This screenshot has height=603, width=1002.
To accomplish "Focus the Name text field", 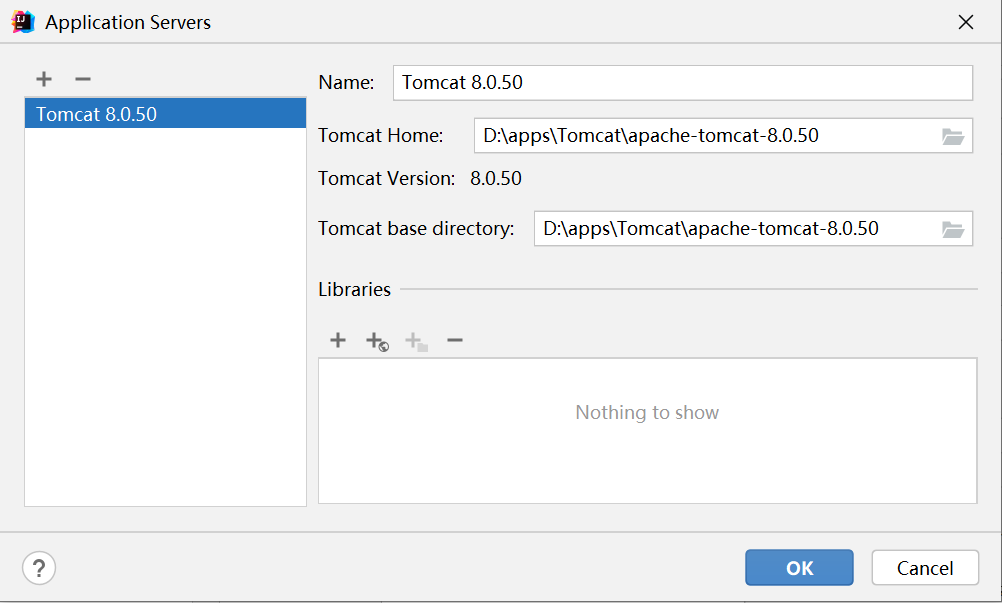I will [x=682, y=83].
